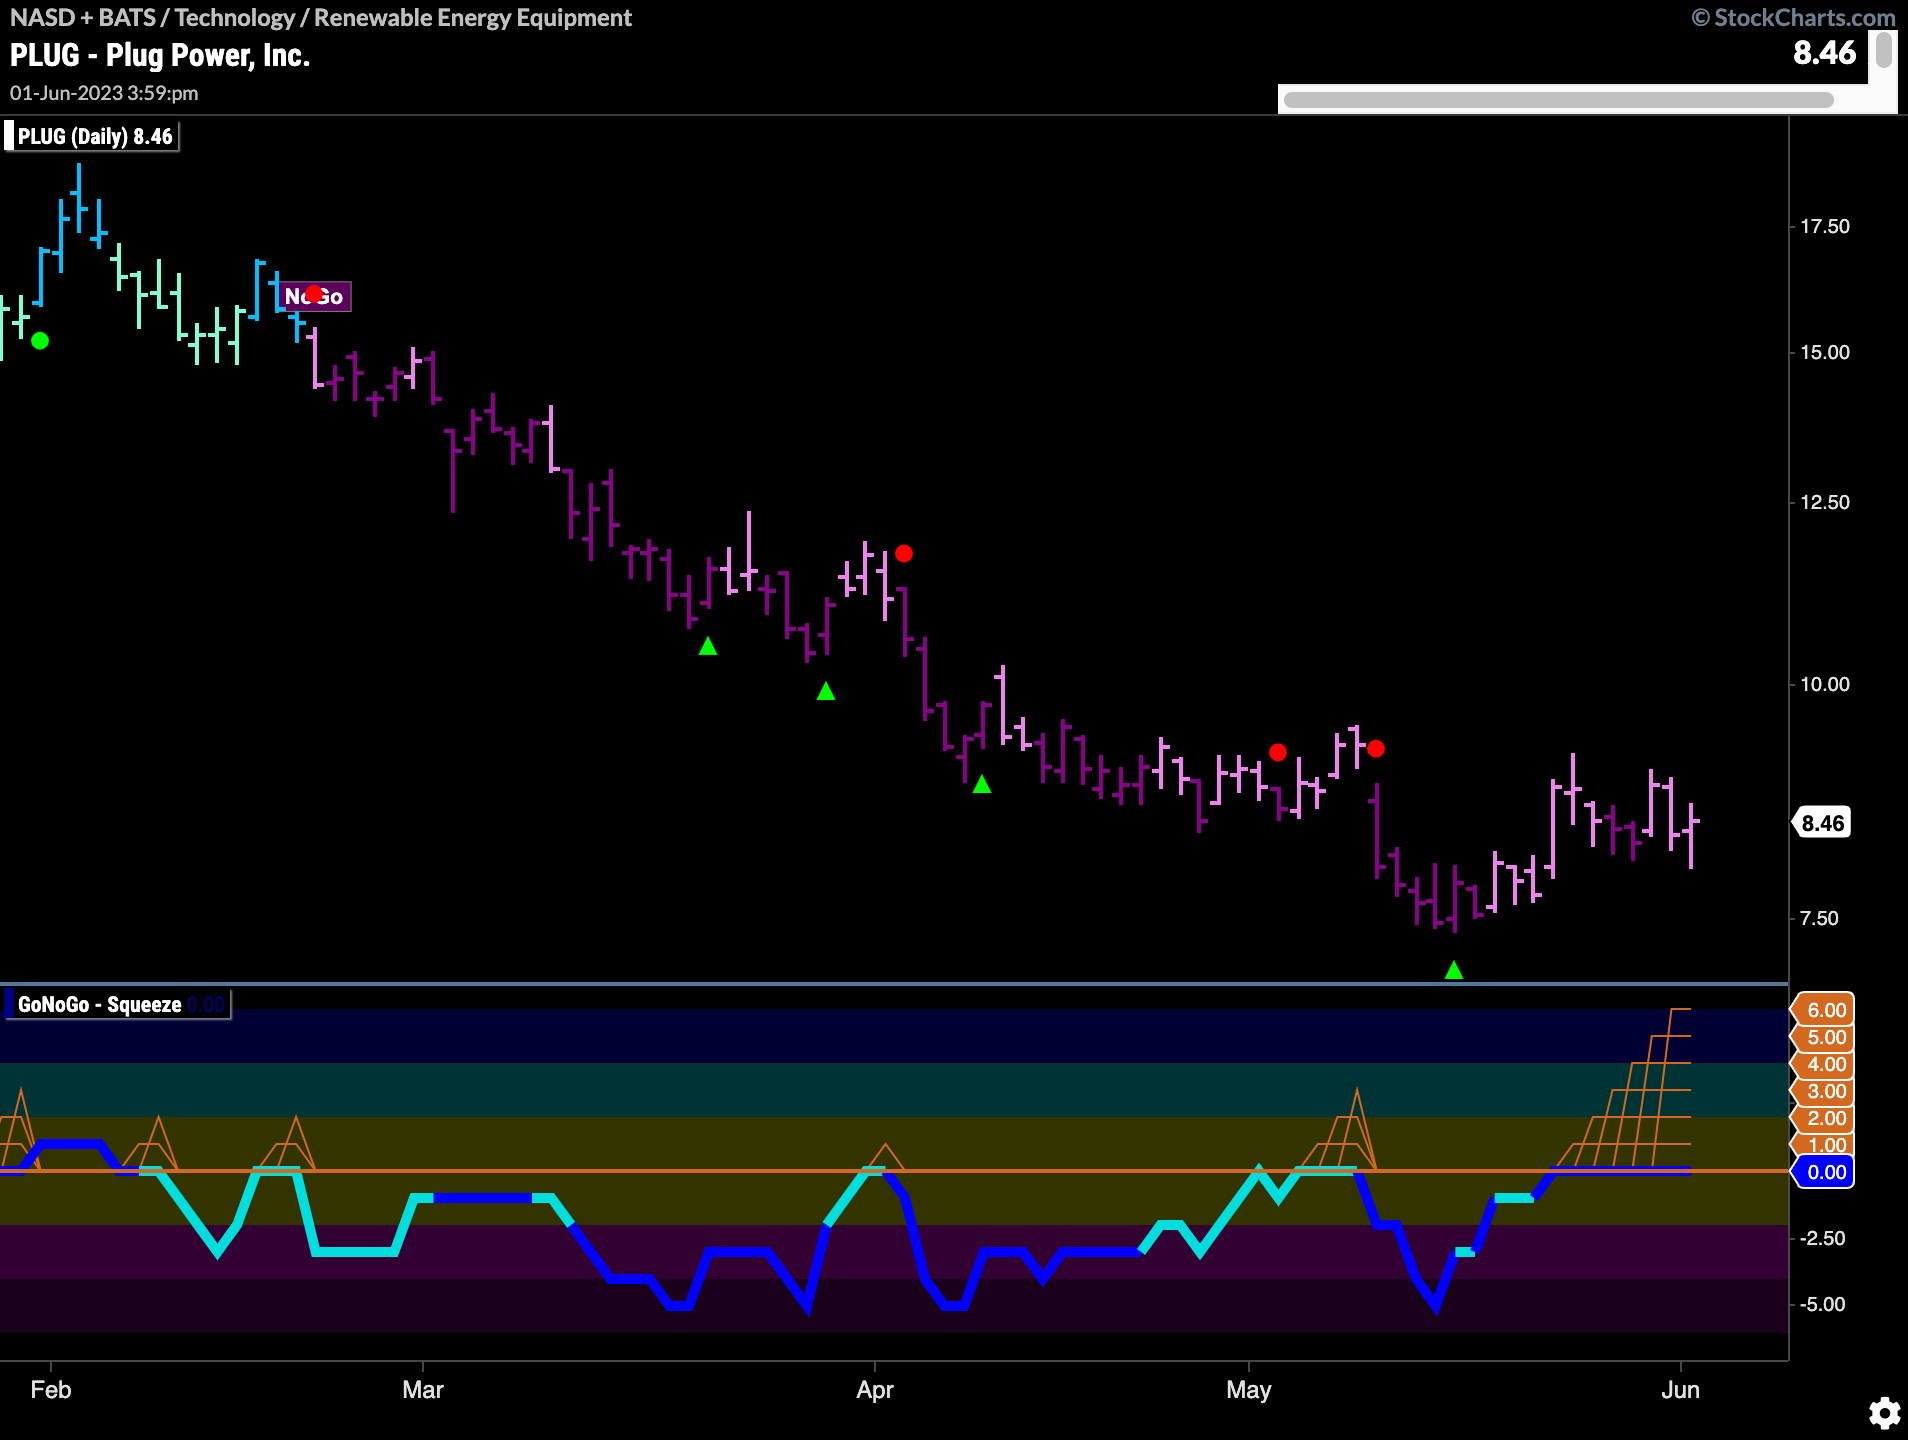Viewport: 1908px width, 1440px height.
Task: Click the 6.00 squeeze level tag
Action: (x=1825, y=1010)
